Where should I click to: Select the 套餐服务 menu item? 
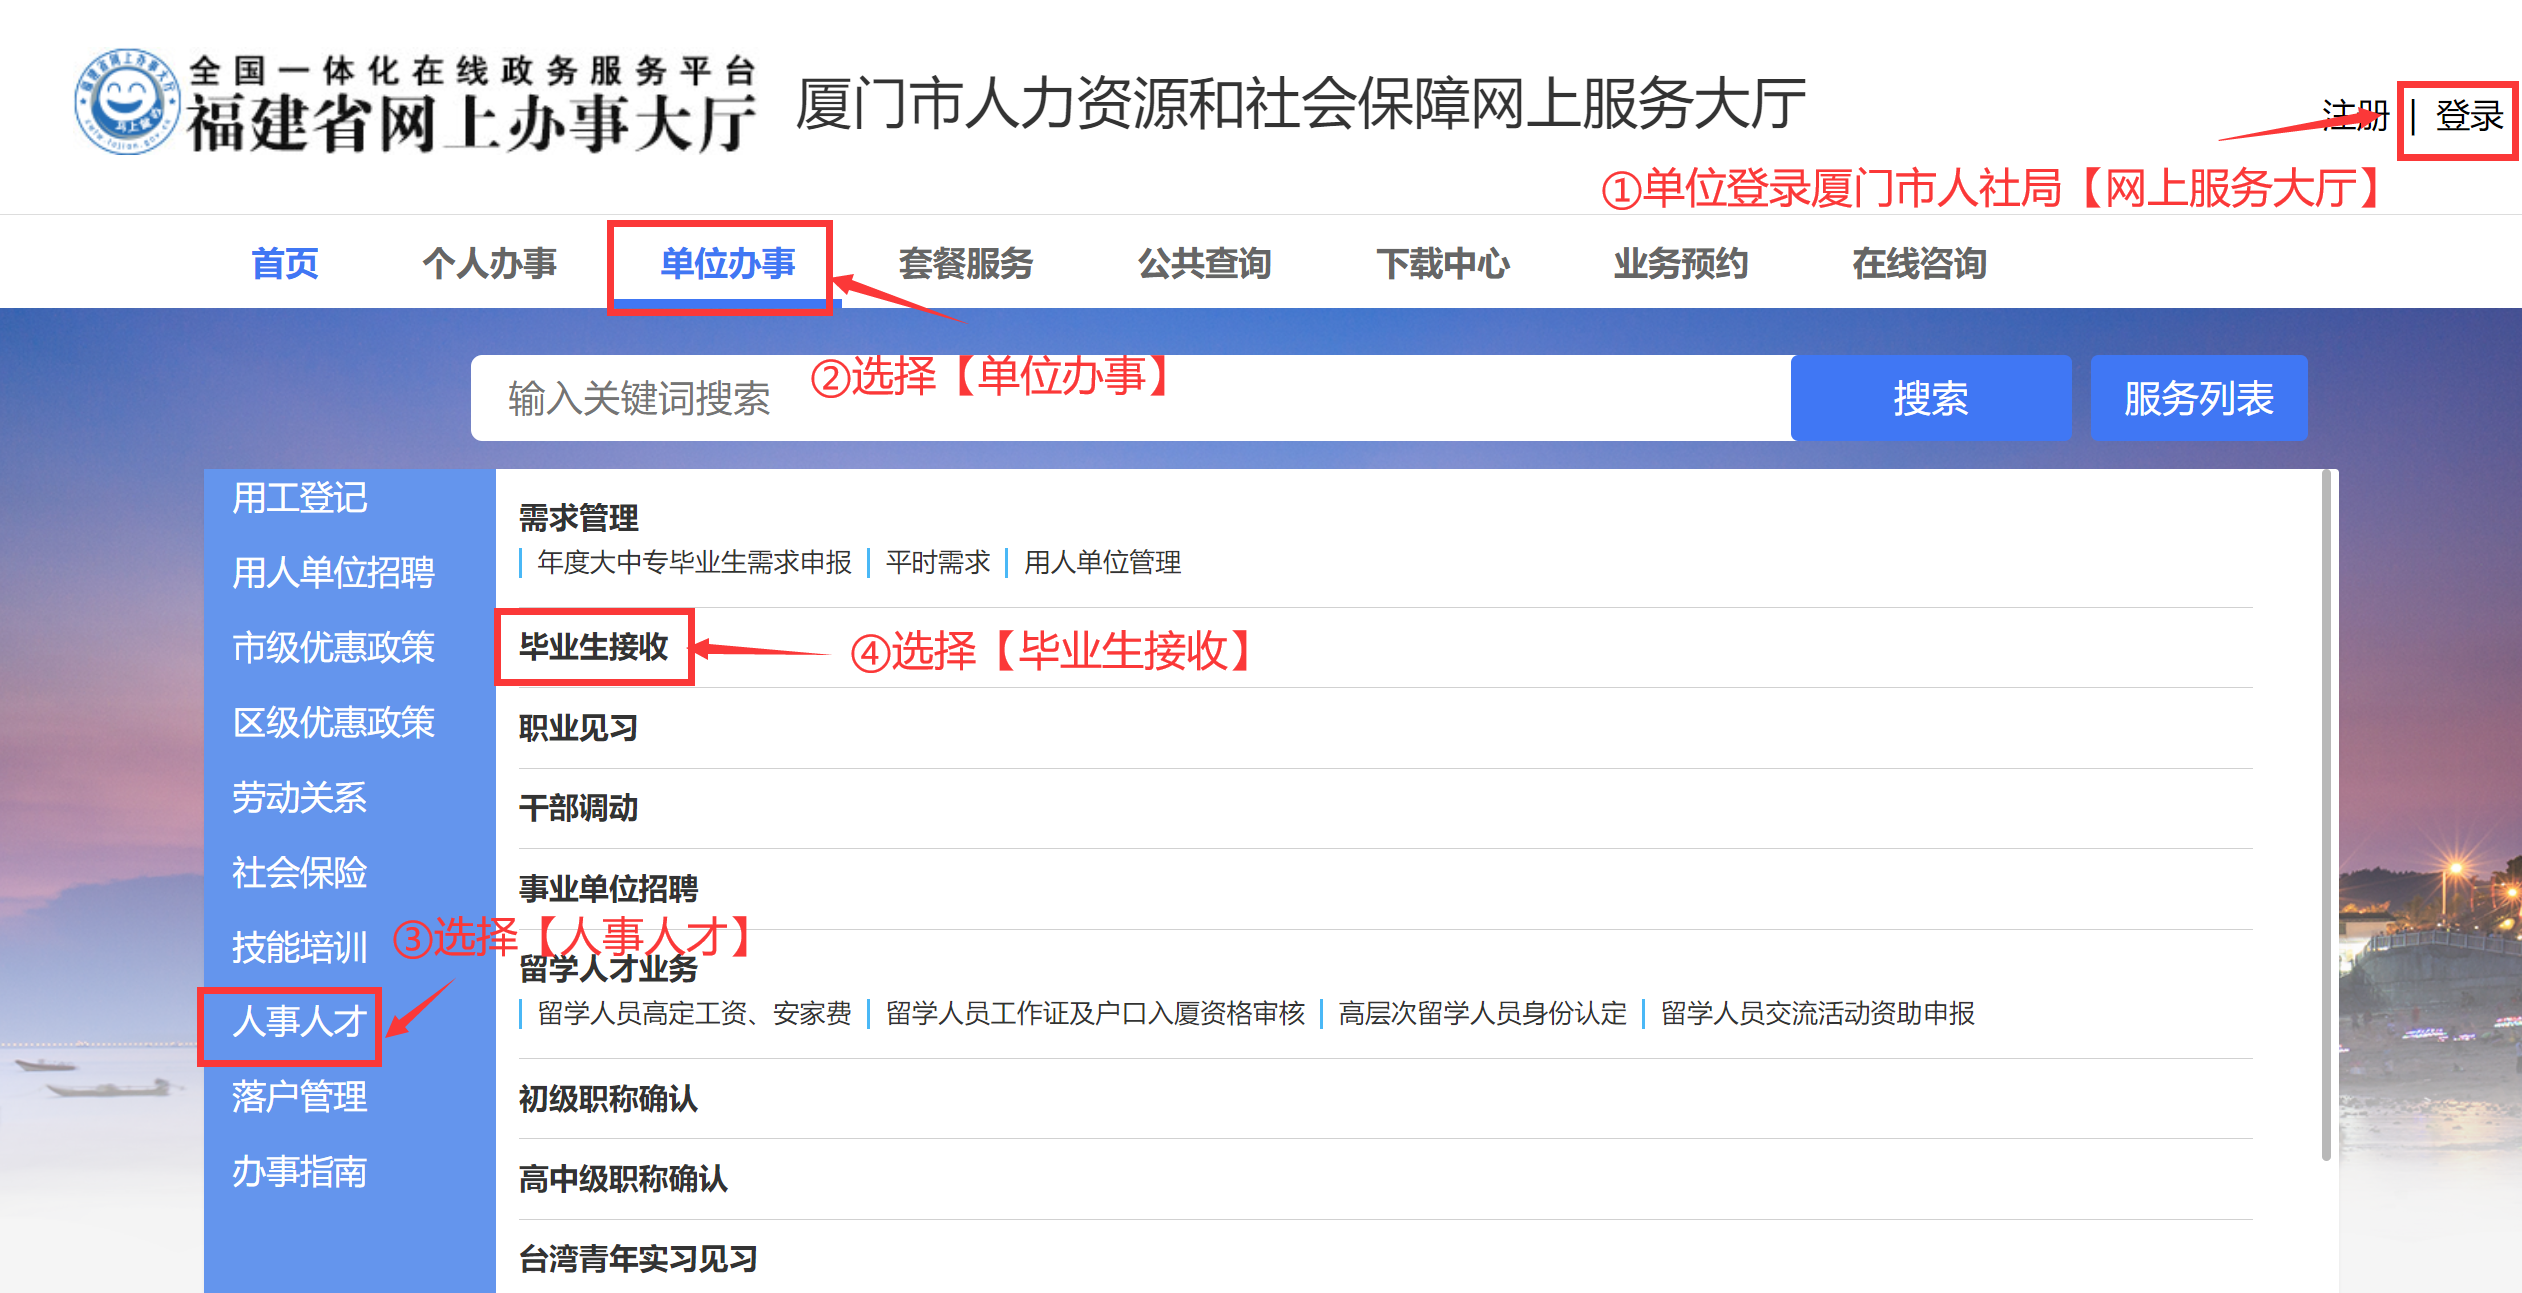(966, 264)
